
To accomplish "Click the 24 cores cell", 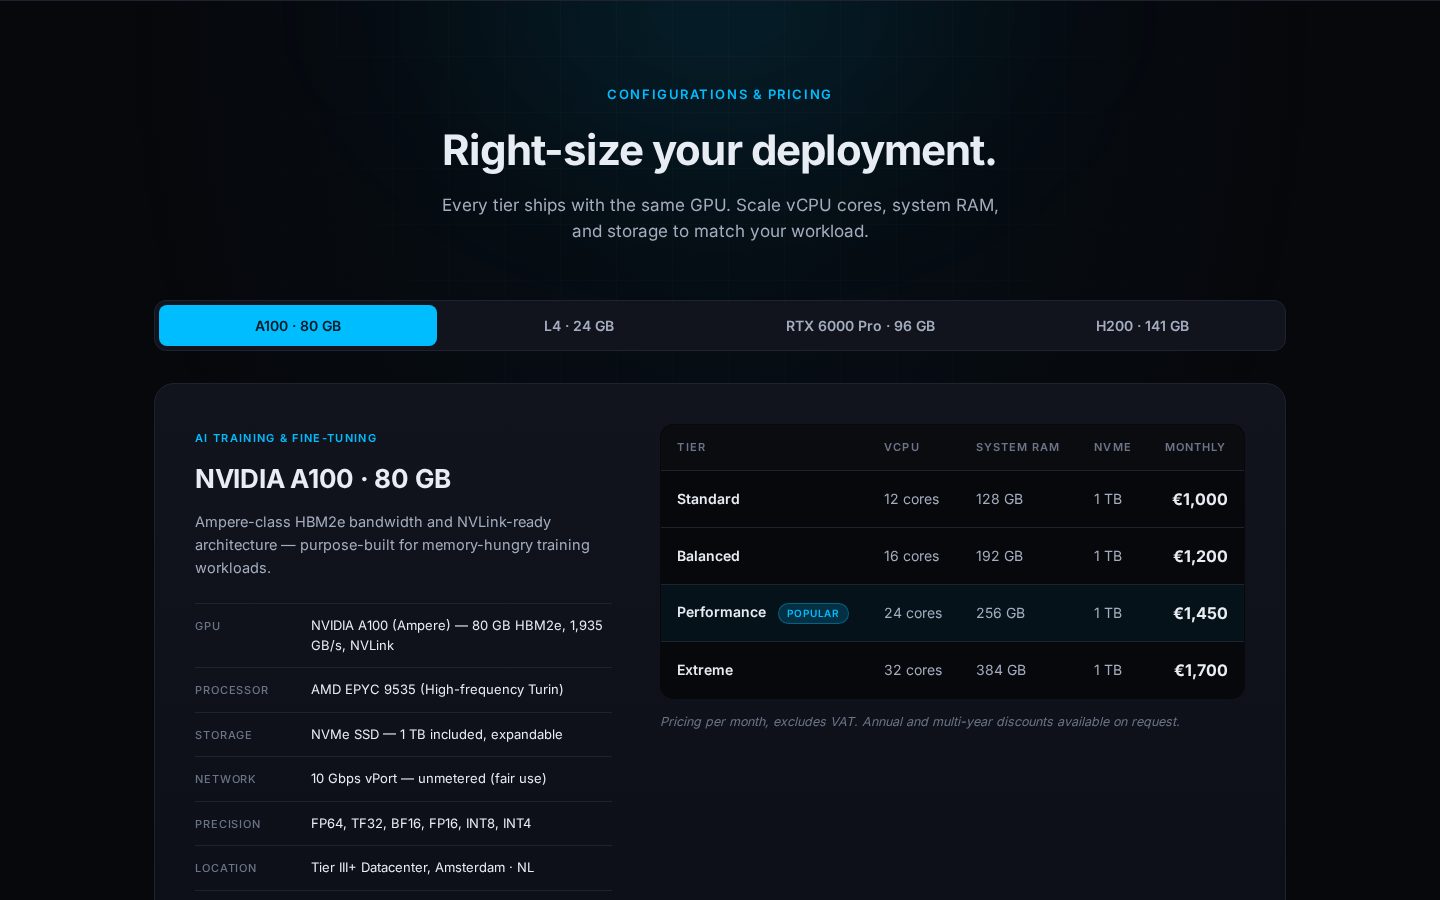I will pos(913,613).
